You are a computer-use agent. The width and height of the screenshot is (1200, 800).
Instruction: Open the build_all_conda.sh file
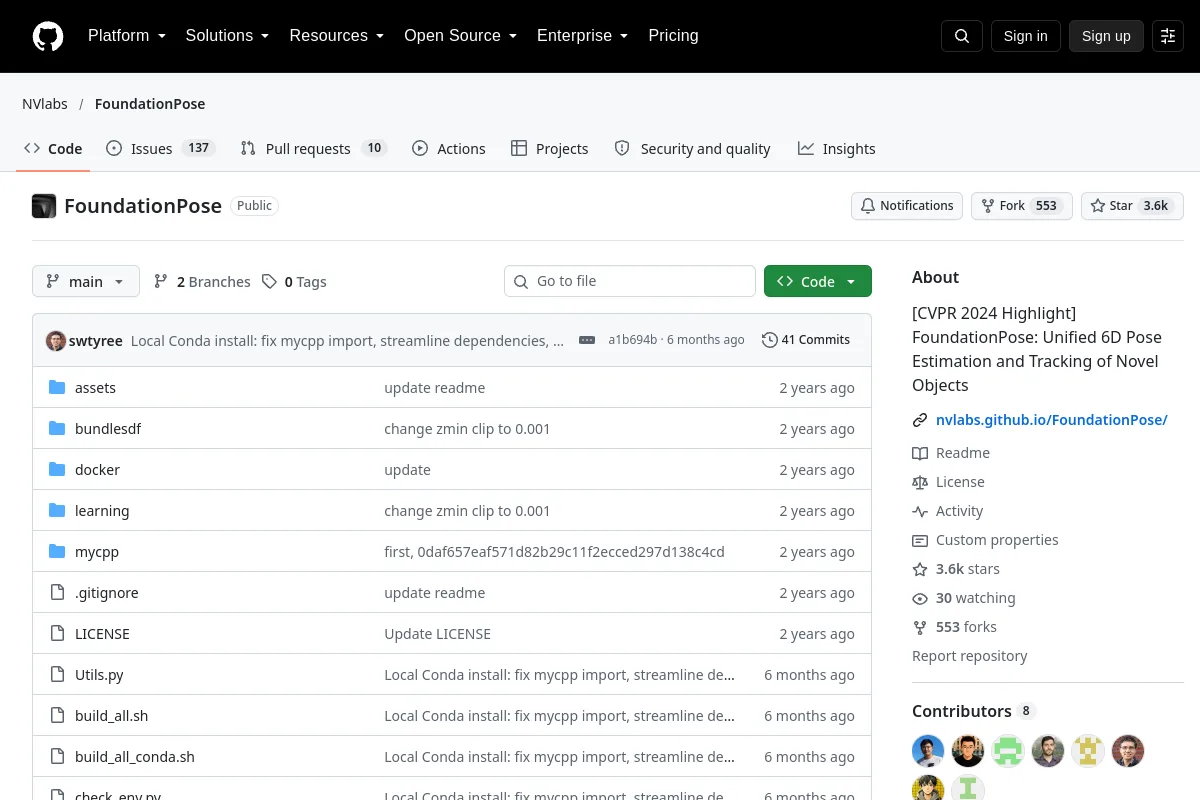click(x=135, y=757)
